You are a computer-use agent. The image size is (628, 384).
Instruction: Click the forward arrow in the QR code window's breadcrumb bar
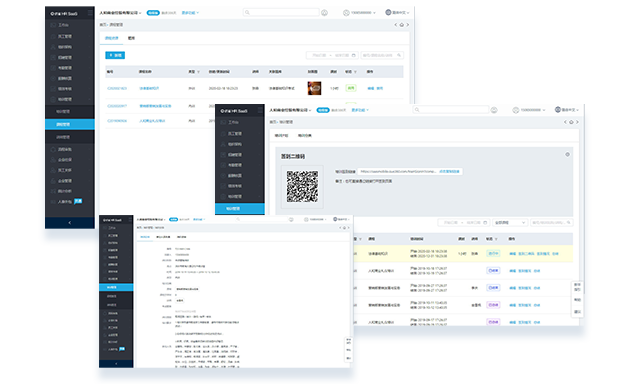(x=577, y=122)
